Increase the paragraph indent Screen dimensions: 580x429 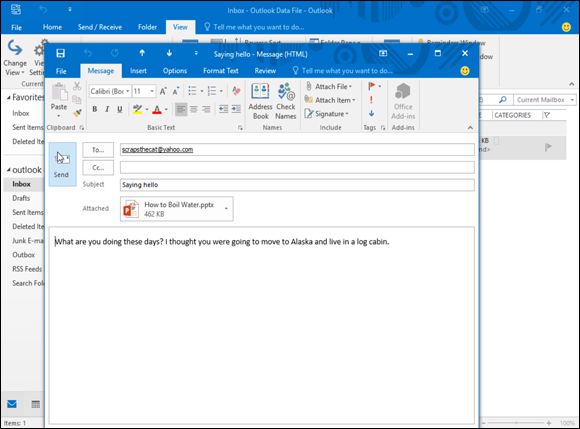(x=236, y=109)
